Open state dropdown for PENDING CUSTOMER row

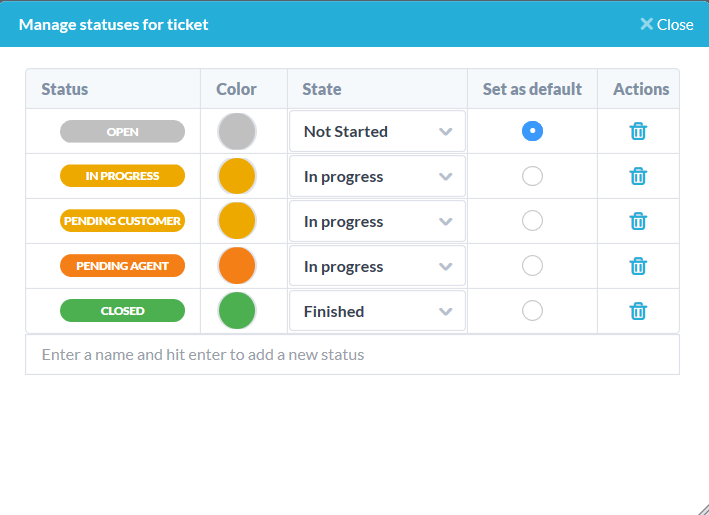[377, 221]
